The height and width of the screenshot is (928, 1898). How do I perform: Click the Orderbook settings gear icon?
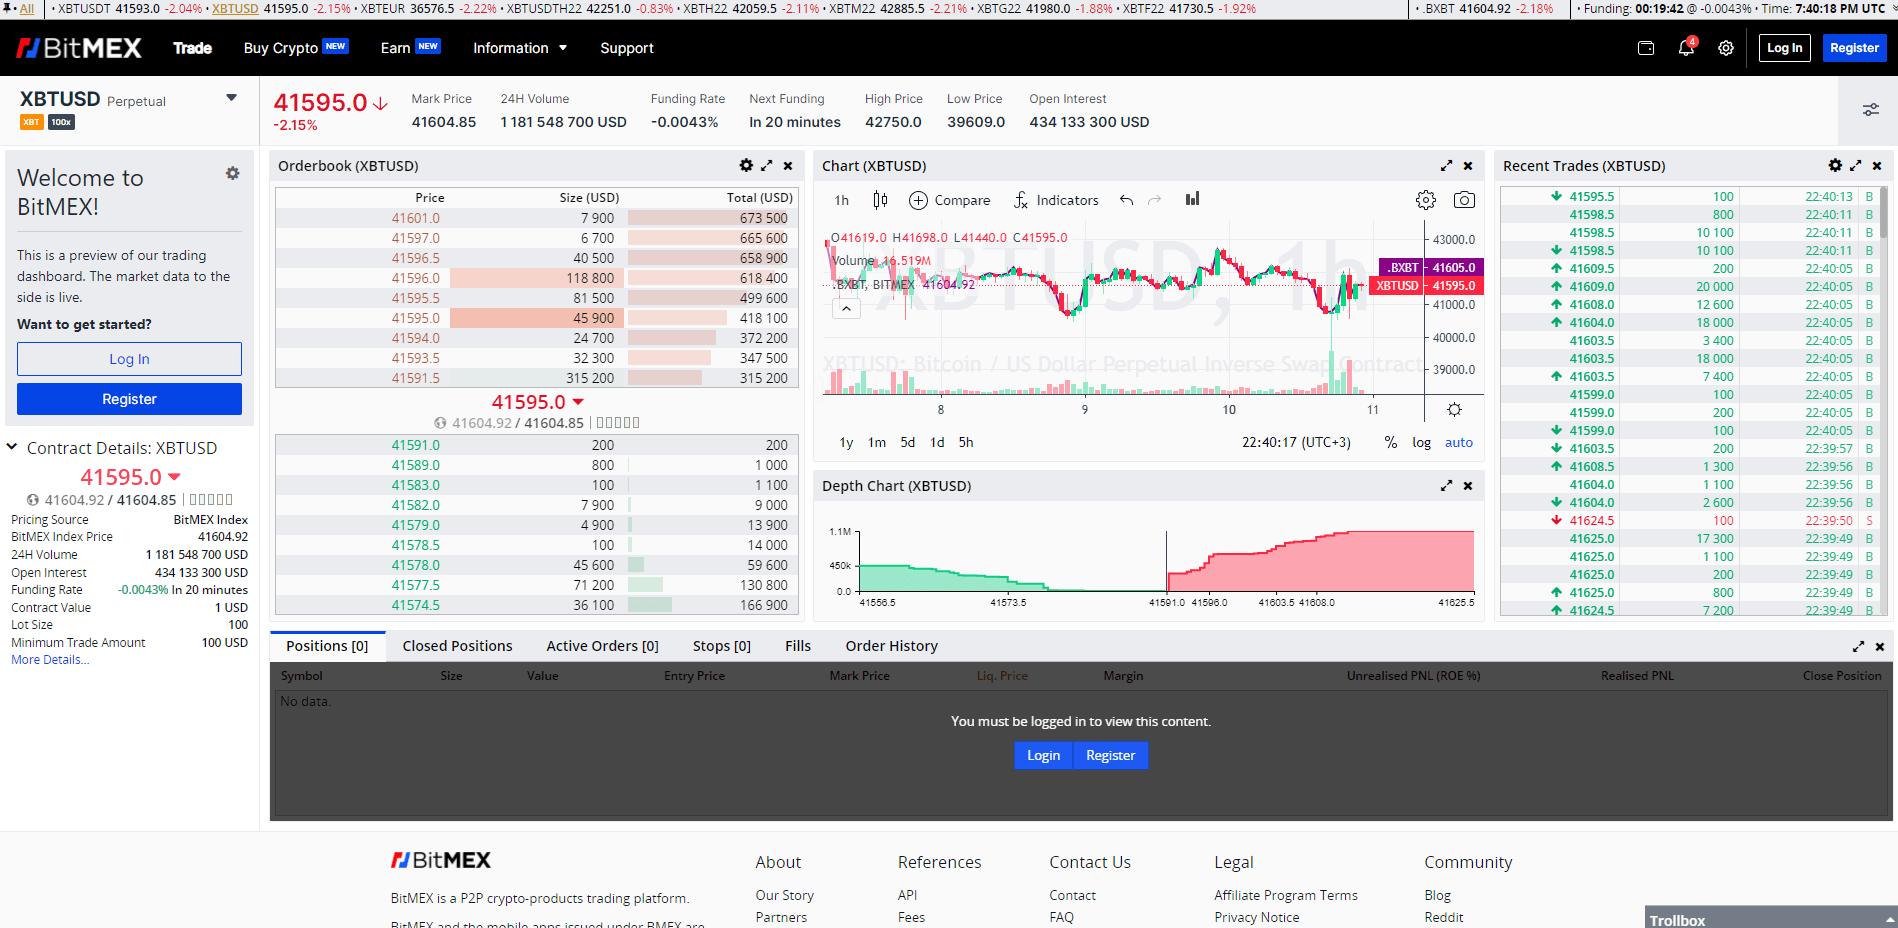click(746, 166)
